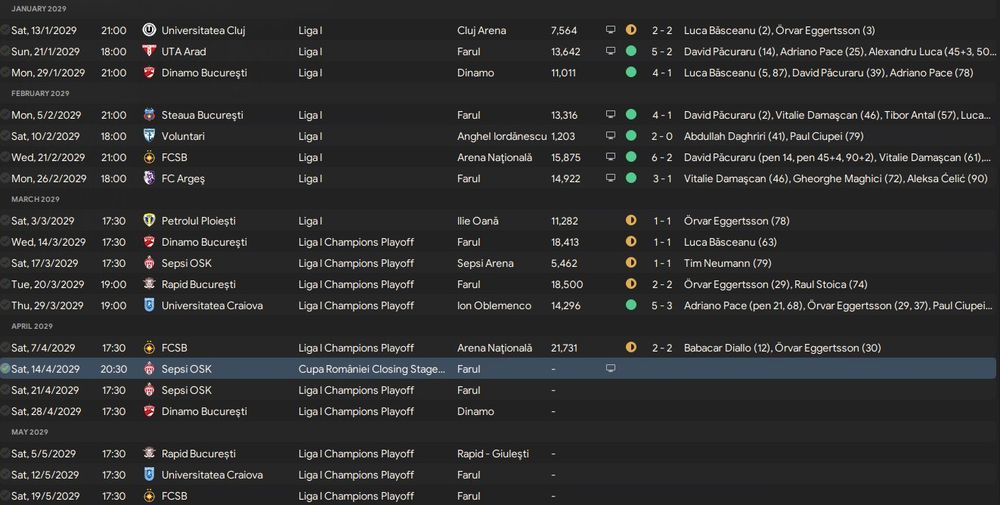
Task: Toggle the tick circle beside Sat, 21/4/2029
Action: tap(5, 390)
